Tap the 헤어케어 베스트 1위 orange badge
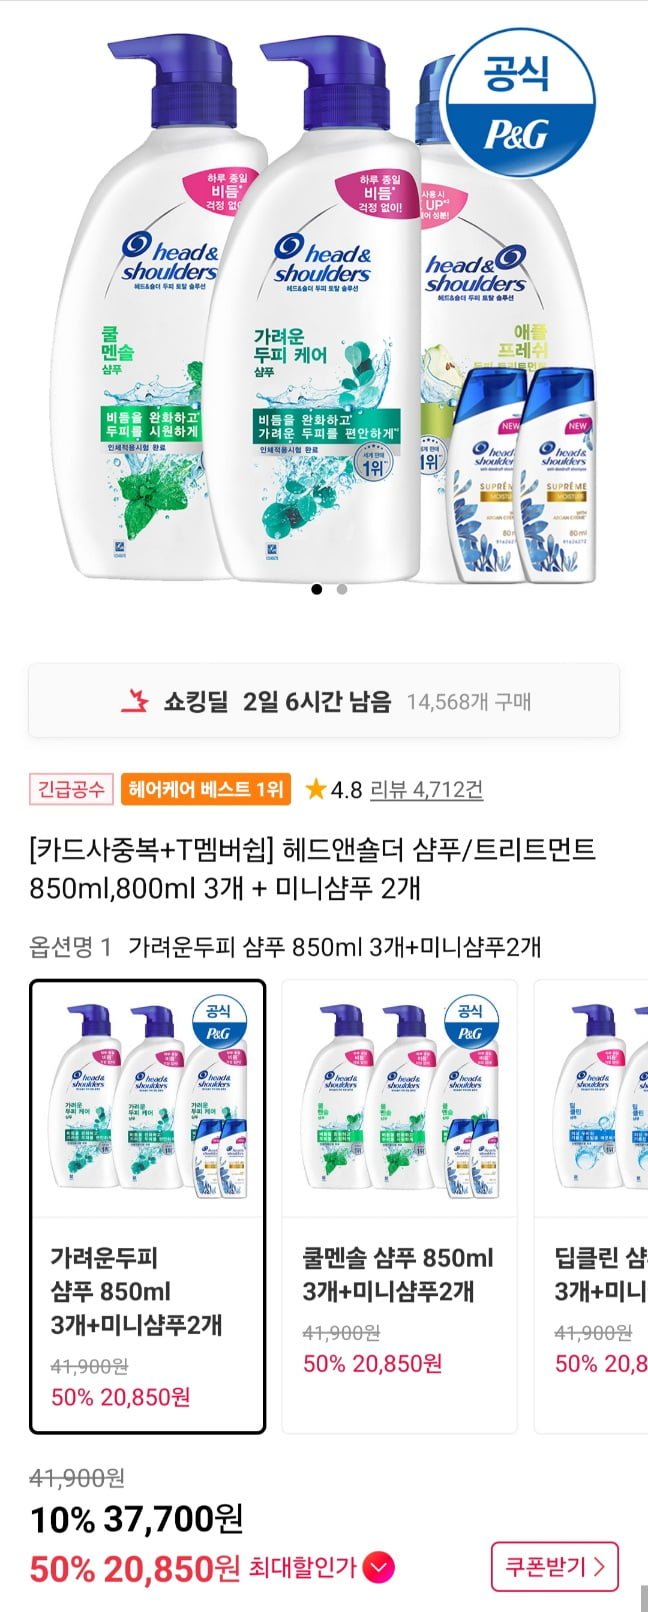Viewport: 648px width, 1612px height. tap(205, 789)
